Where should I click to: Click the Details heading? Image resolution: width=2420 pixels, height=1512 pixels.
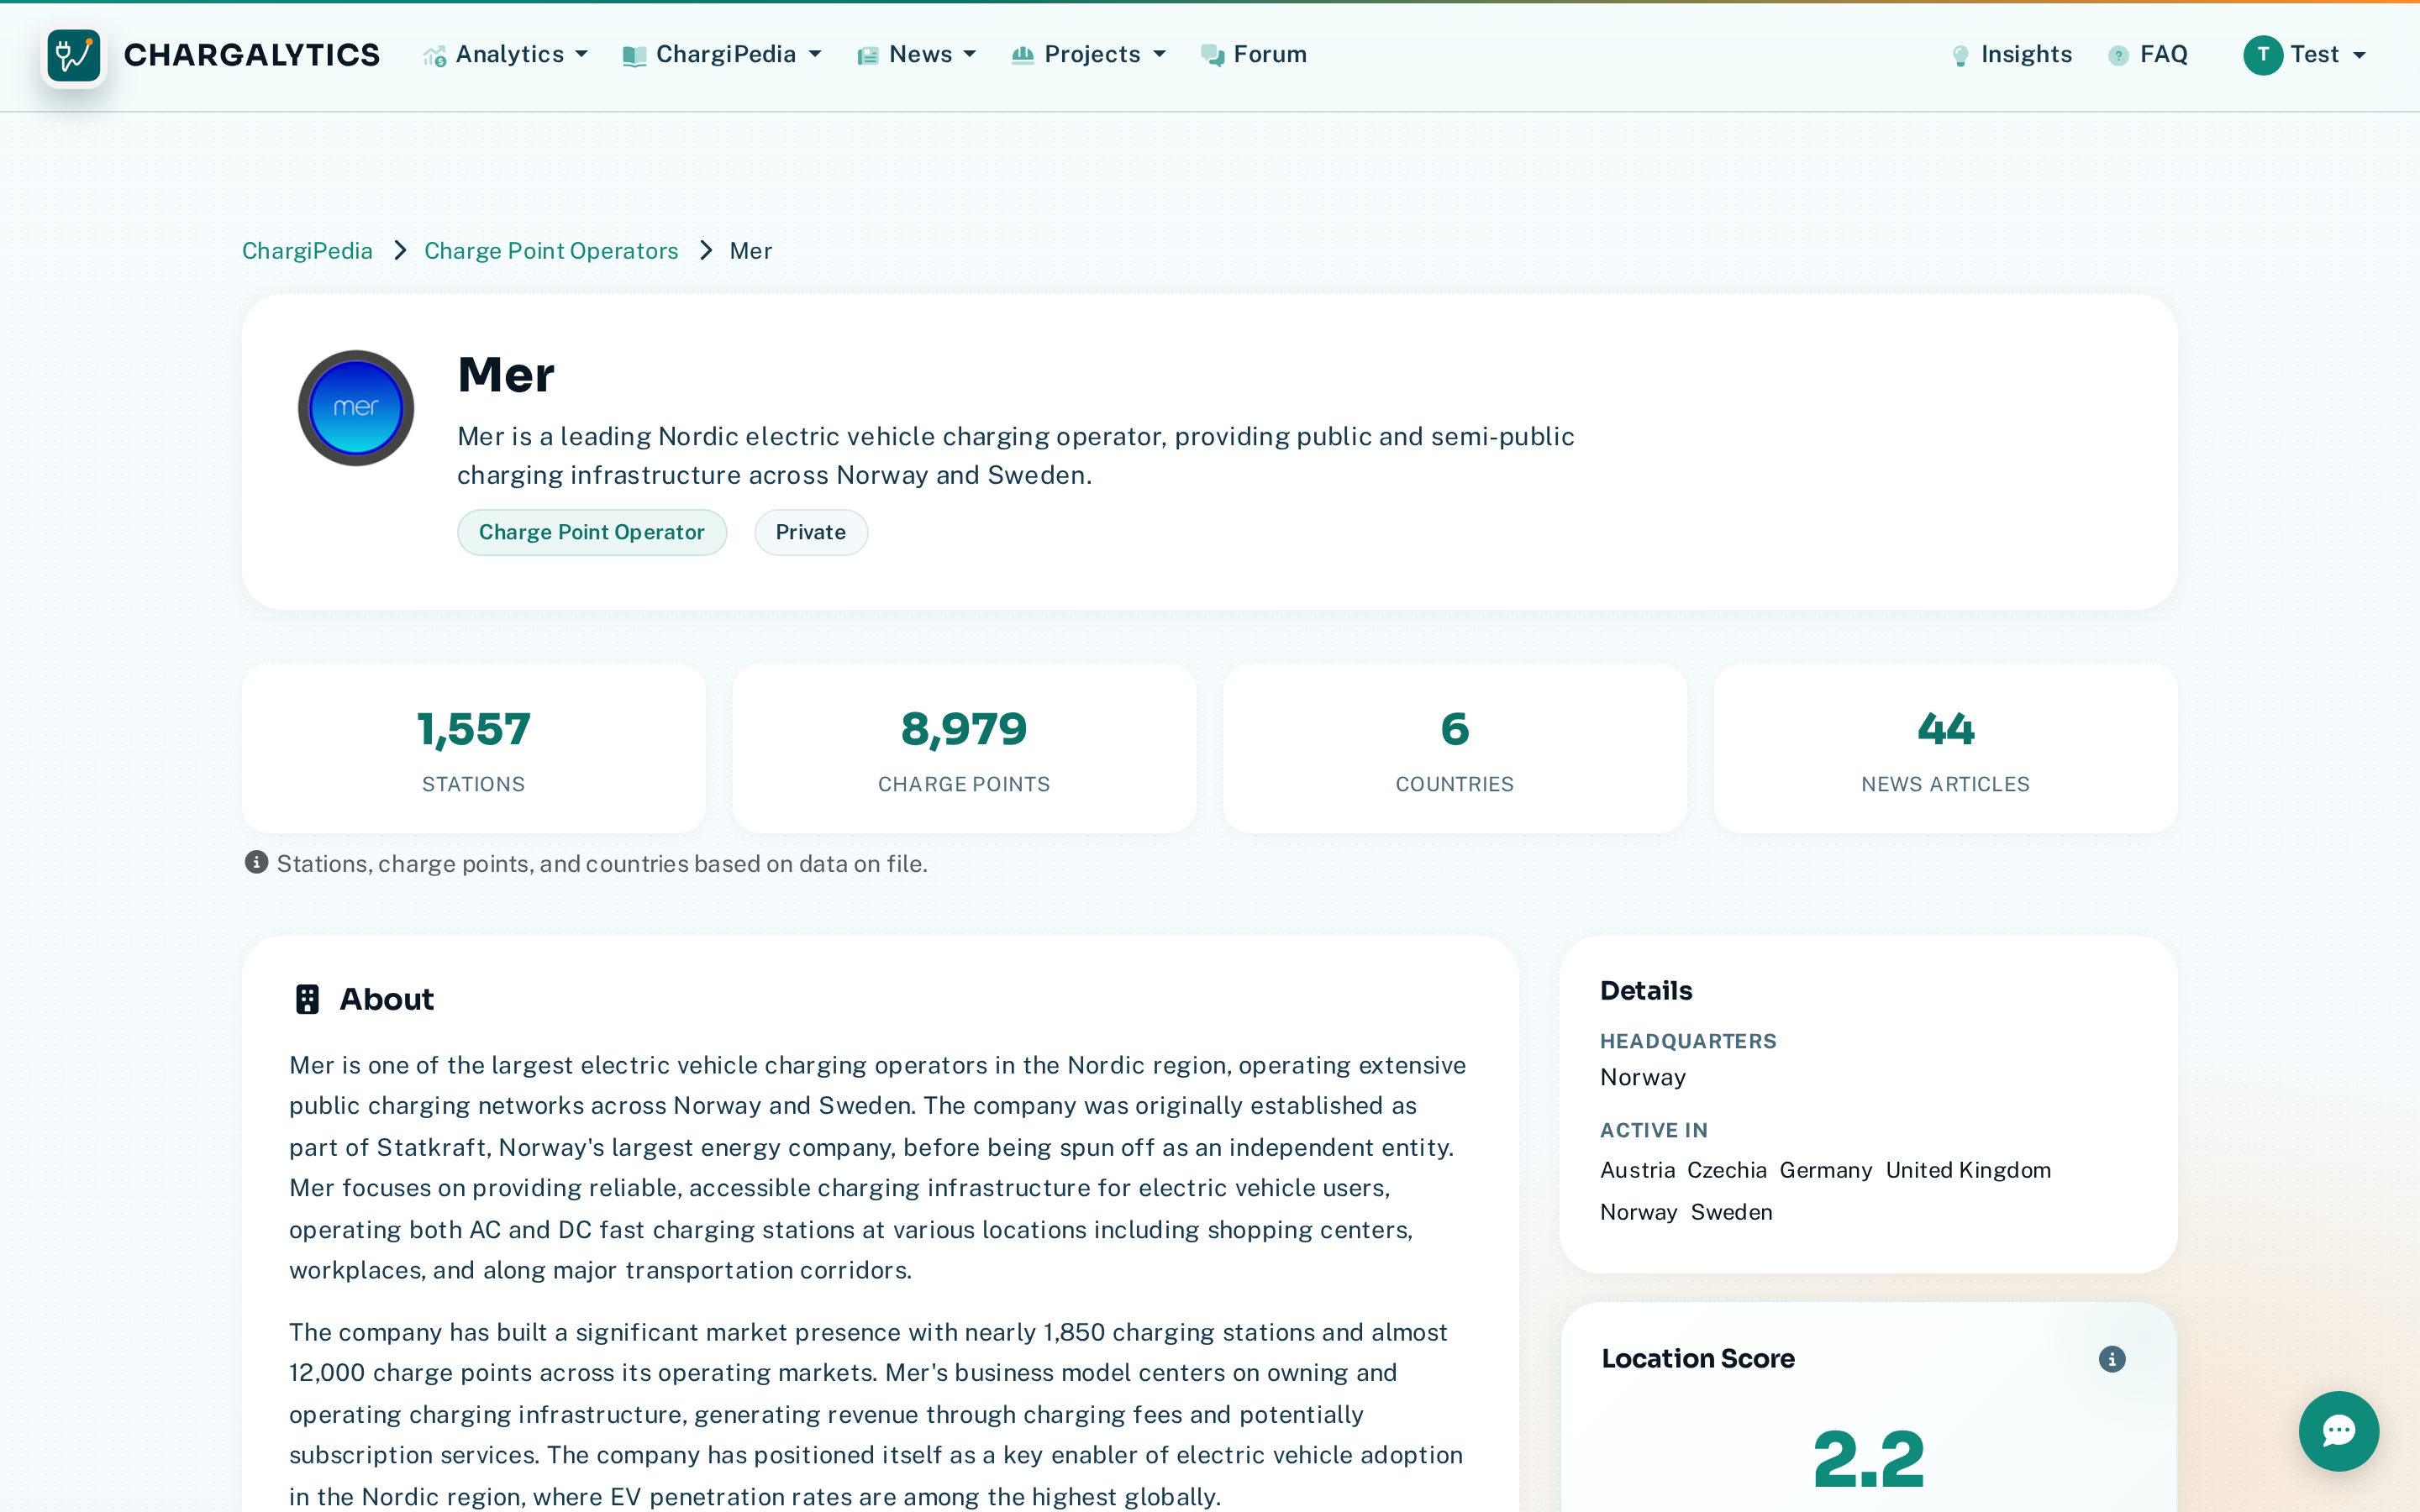[x=1646, y=991]
